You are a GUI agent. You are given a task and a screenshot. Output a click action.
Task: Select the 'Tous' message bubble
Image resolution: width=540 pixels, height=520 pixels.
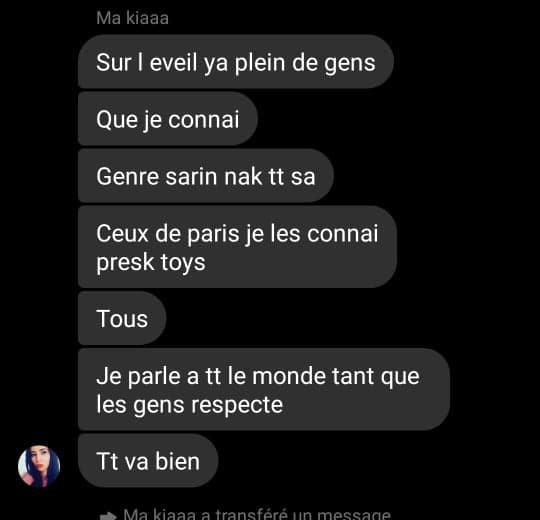pos(122,318)
